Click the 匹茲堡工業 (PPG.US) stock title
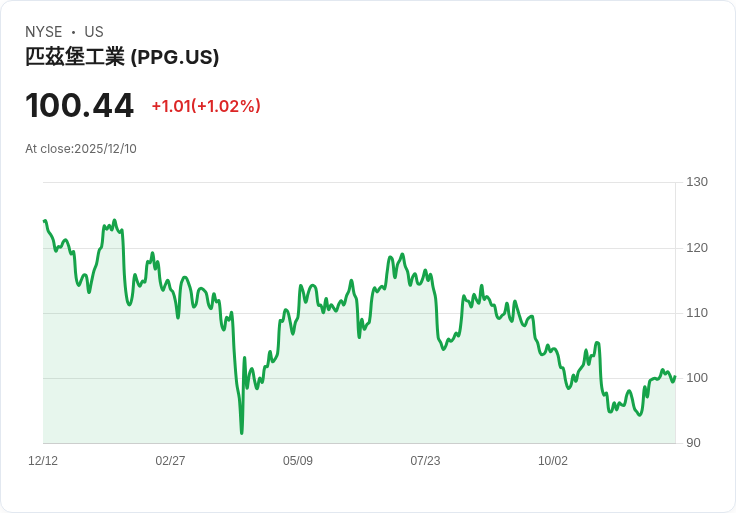 (x=122, y=57)
